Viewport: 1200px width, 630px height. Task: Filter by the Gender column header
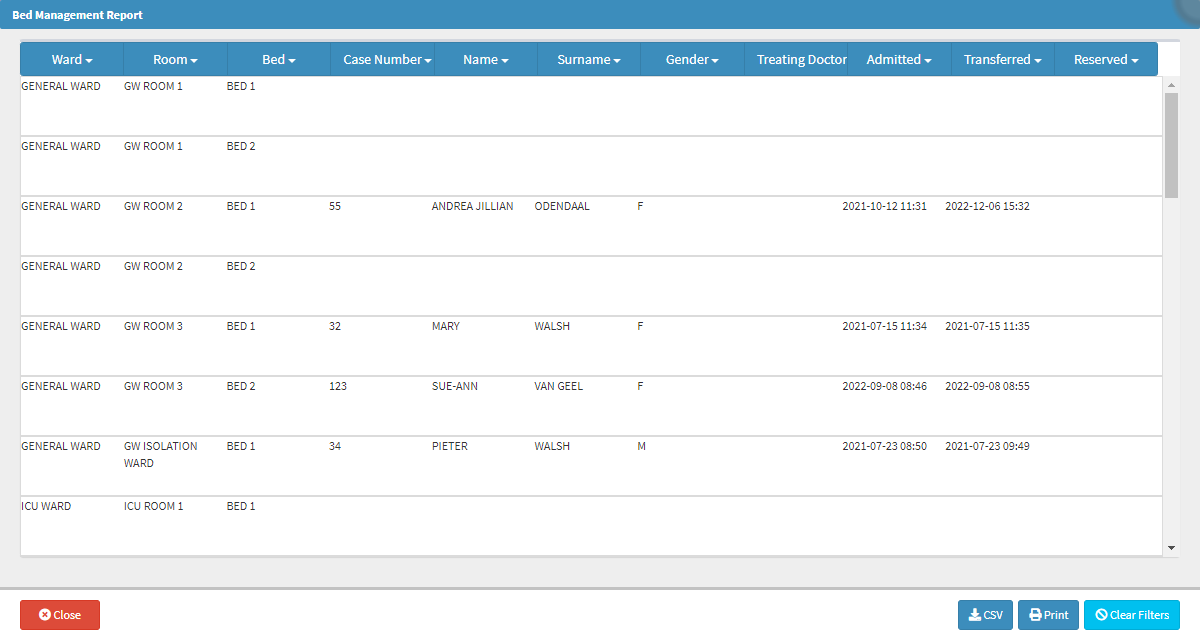tap(692, 60)
